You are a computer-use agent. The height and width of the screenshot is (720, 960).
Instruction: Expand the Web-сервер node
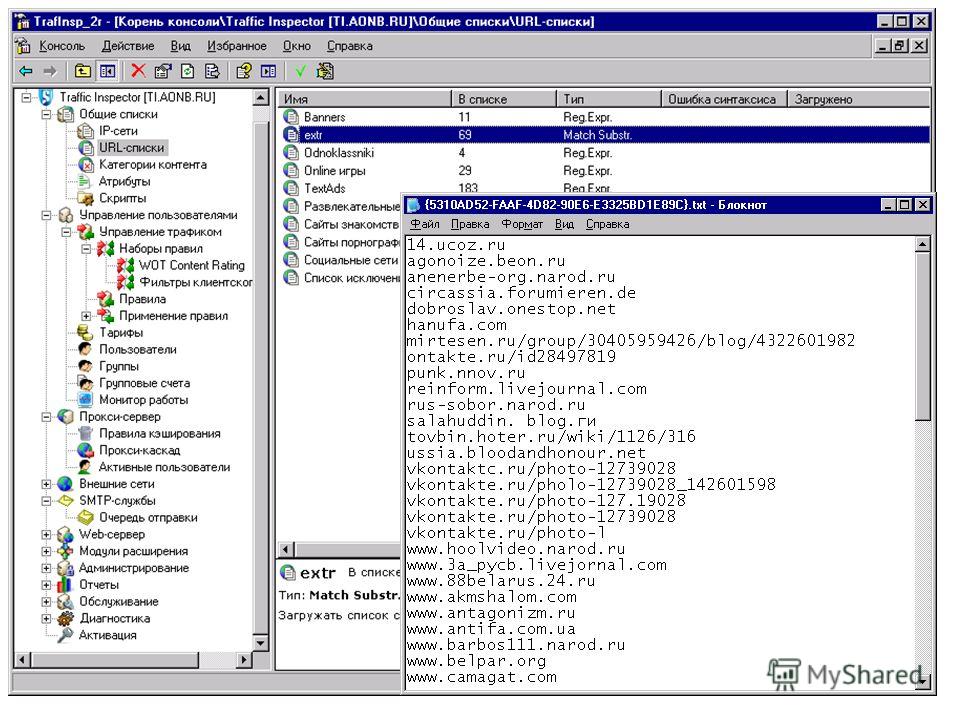coord(46,535)
